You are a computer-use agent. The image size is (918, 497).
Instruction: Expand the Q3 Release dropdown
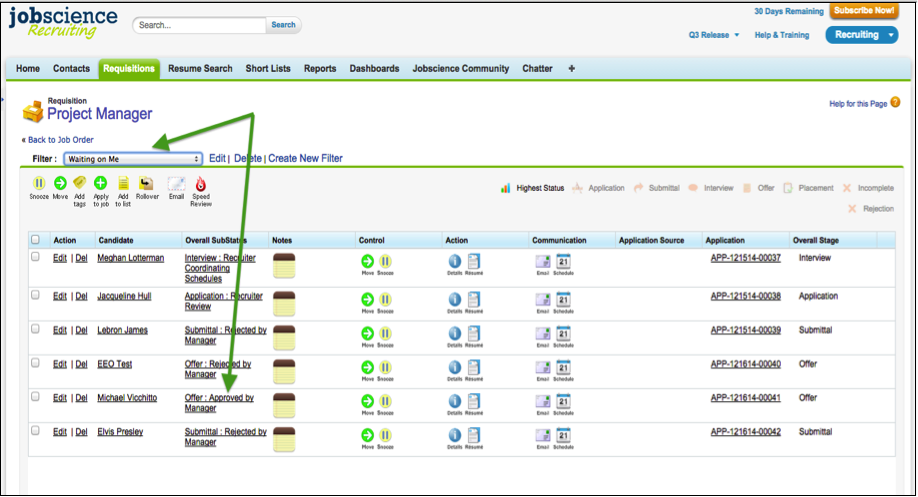tap(714, 35)
